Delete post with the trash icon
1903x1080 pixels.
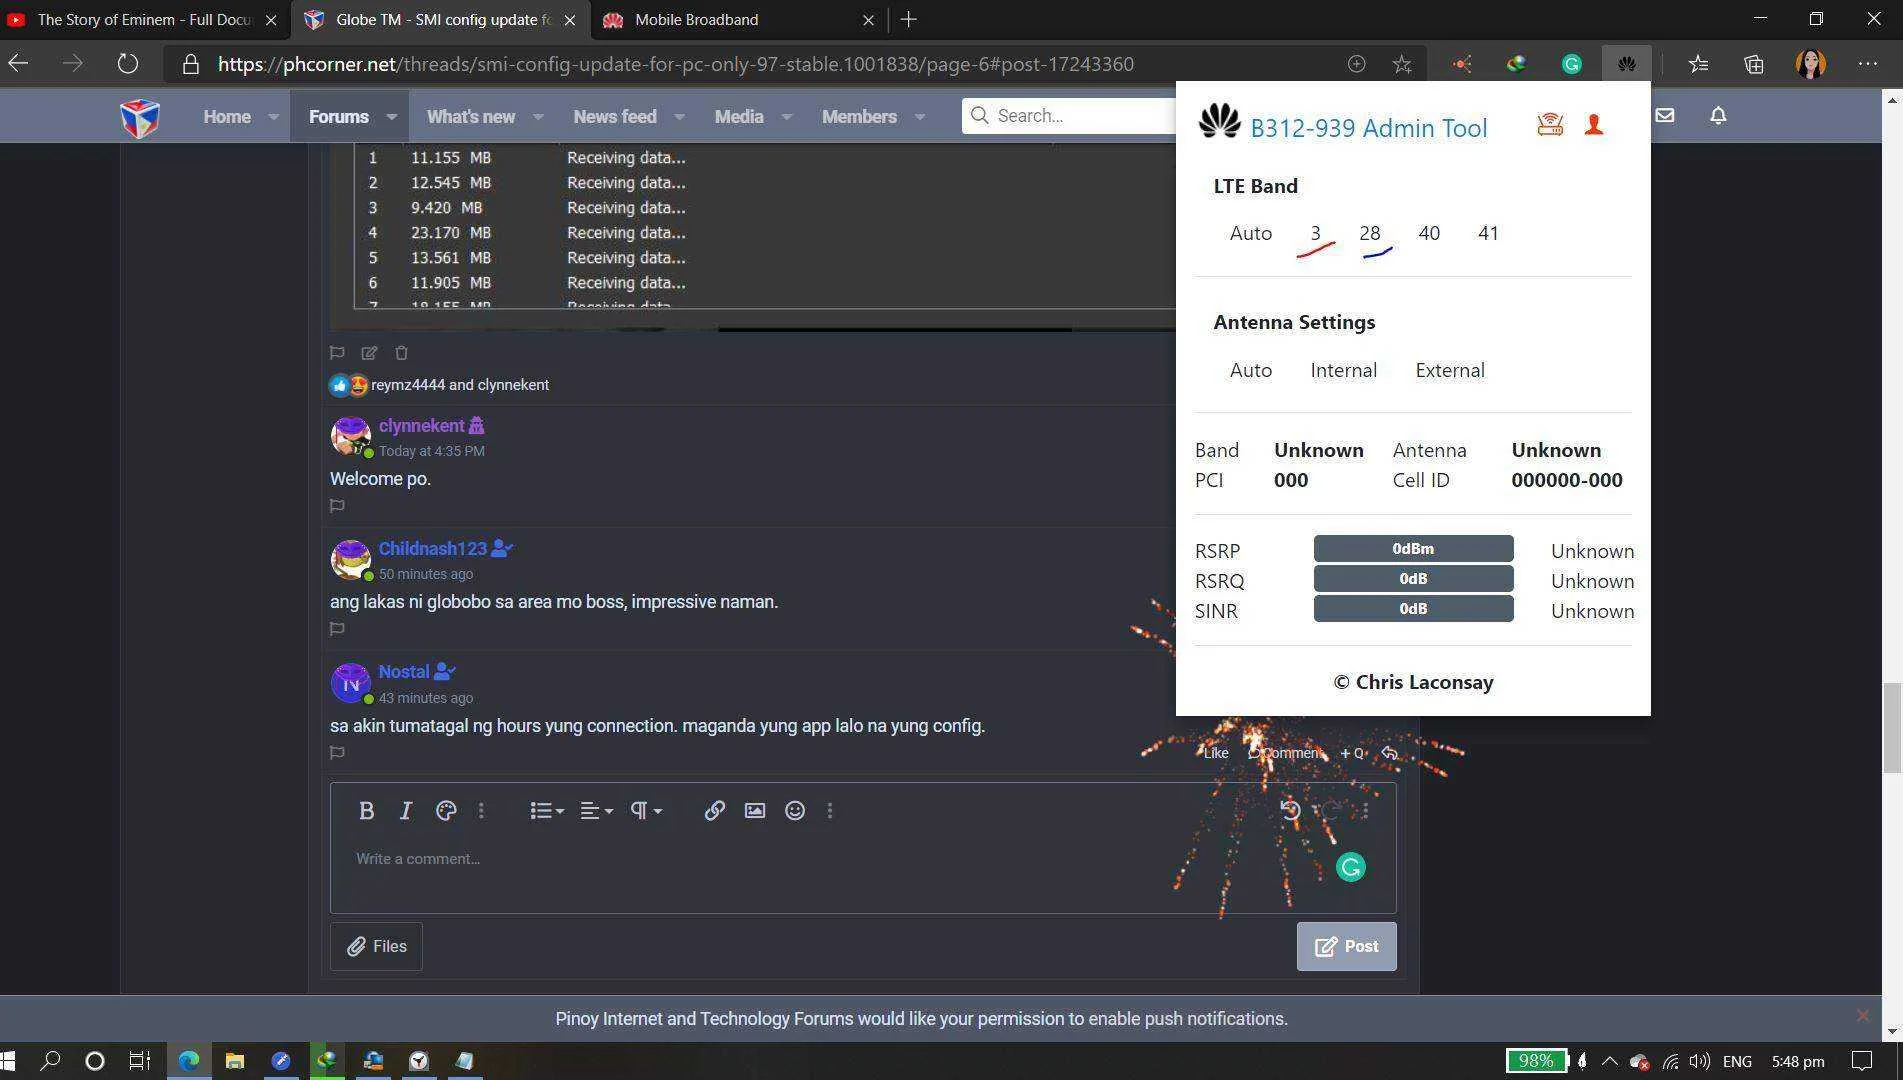(x=401, y=353)
